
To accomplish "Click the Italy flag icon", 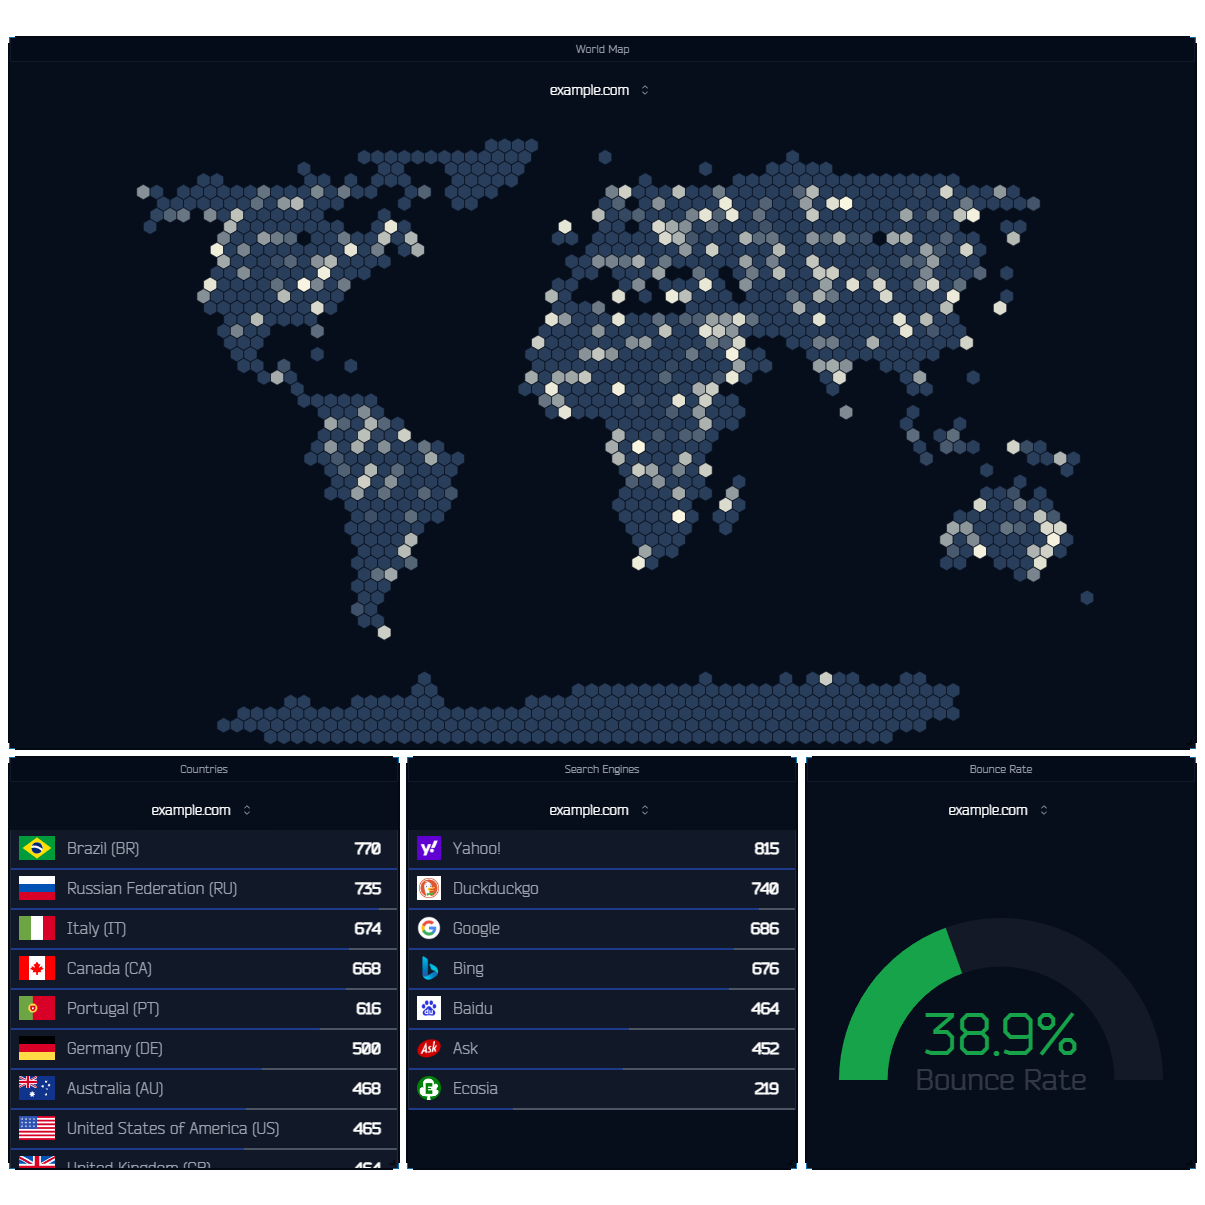I will point(37,928).
